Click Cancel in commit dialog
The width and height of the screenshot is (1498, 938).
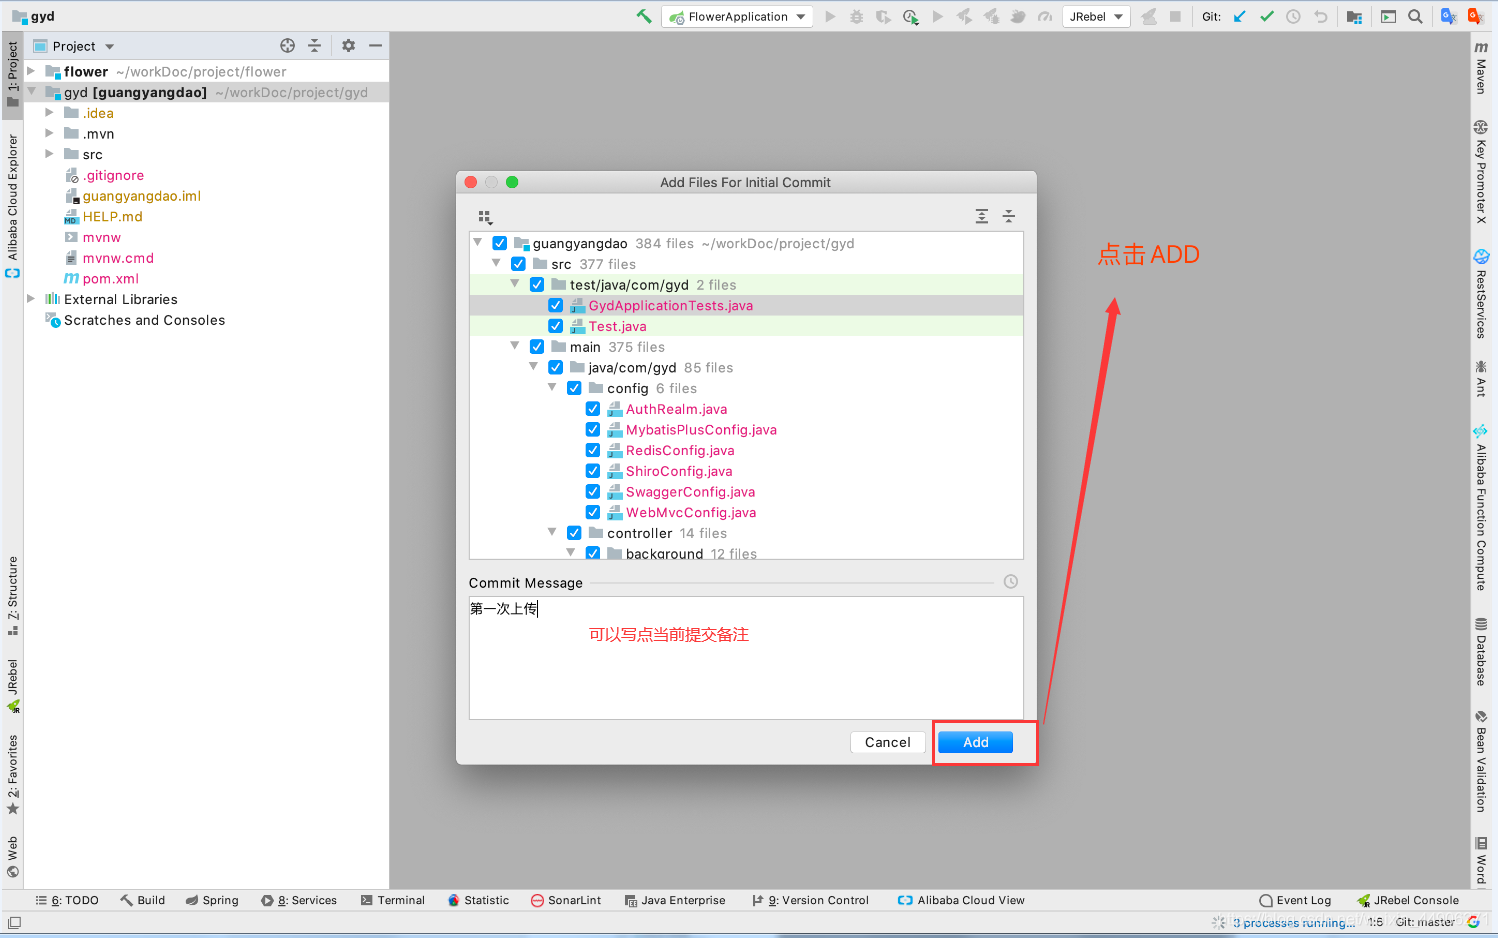click(x=887, y=742)
